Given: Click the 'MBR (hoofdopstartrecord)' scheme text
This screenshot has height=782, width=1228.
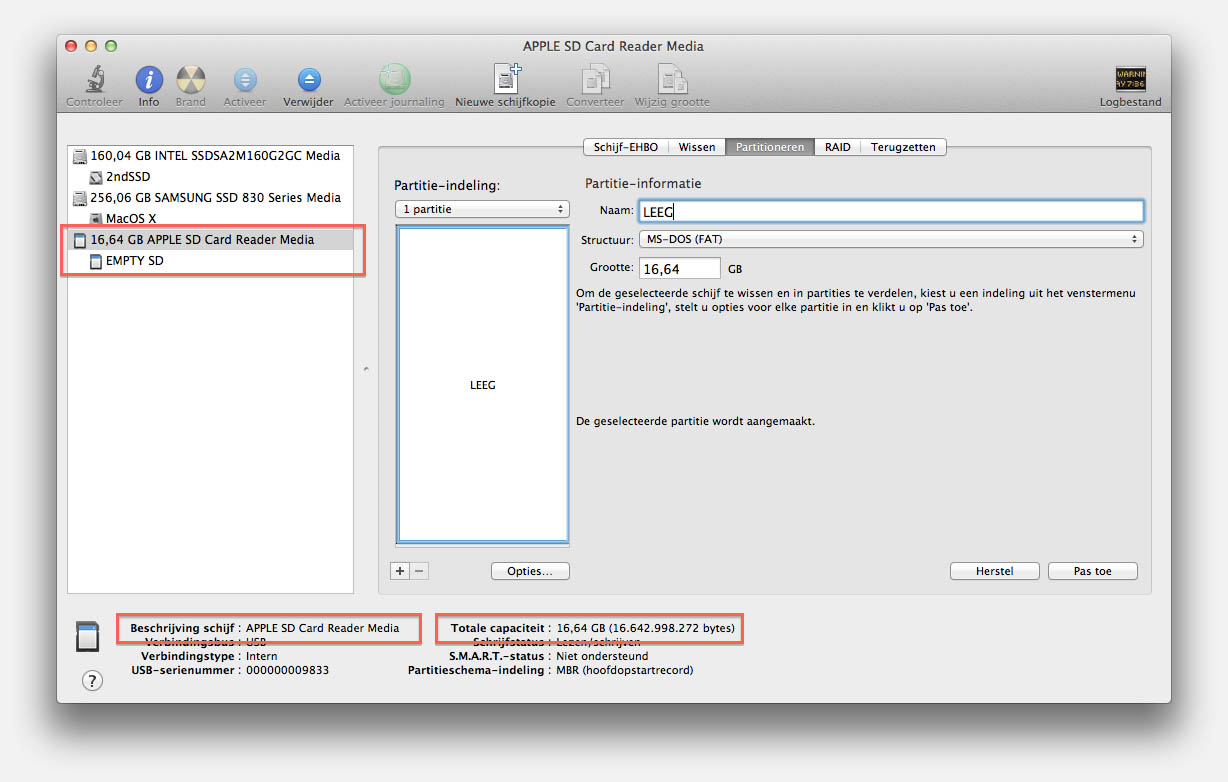Looking at the screenshot, I should 625,670.
